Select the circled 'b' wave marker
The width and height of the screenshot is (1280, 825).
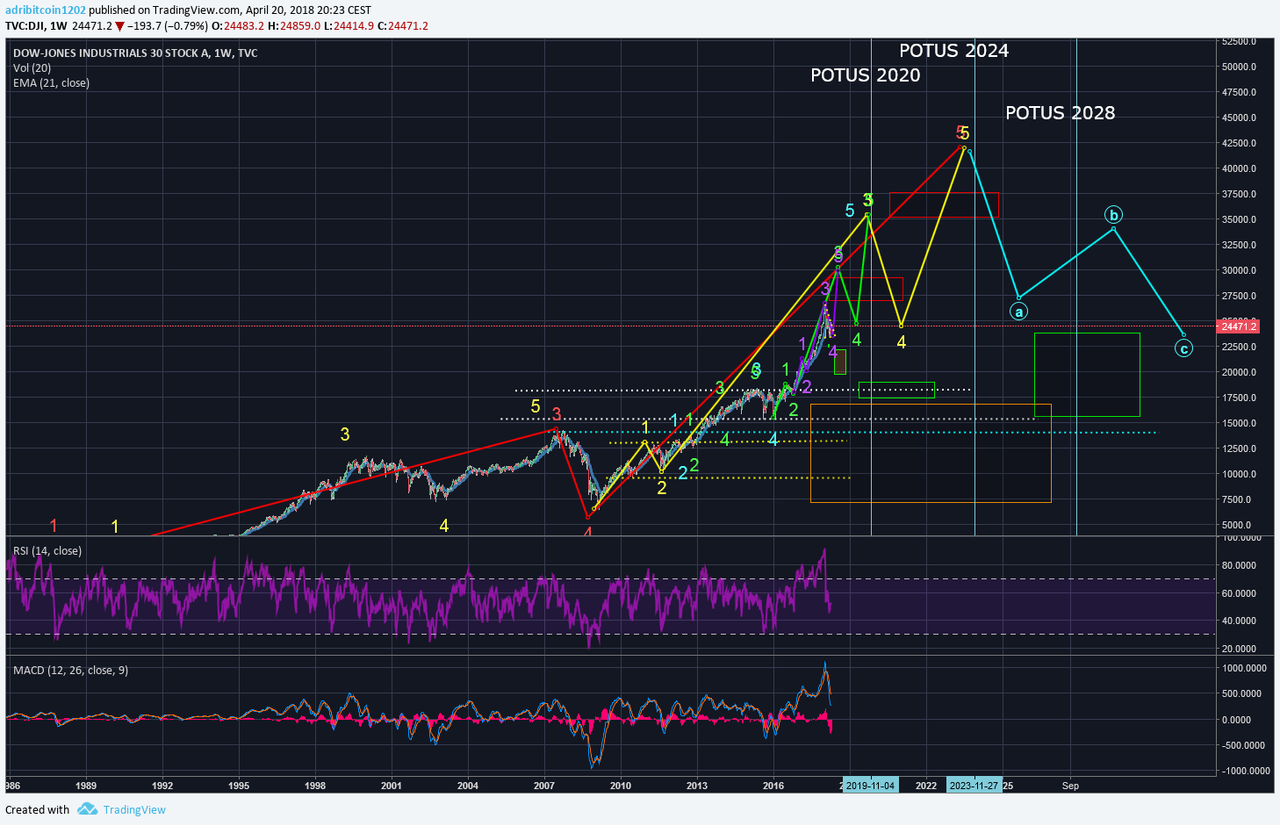[1114, 214]
